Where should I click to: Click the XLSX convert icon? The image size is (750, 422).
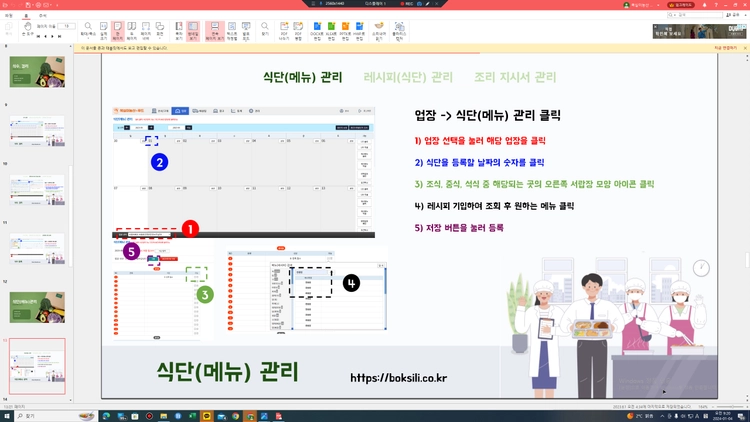point(331,31)
